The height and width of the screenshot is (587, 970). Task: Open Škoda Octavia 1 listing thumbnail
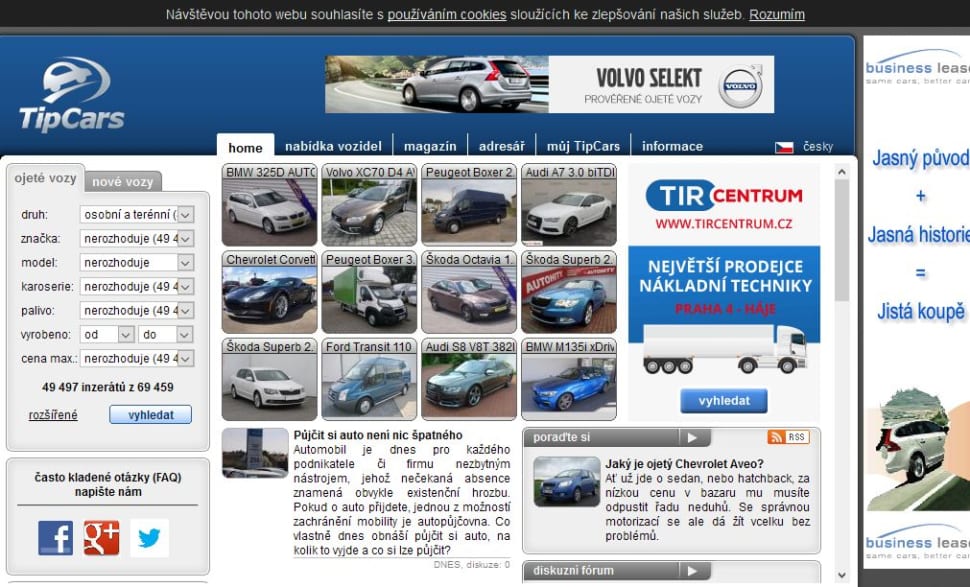(x=469, y=293)
